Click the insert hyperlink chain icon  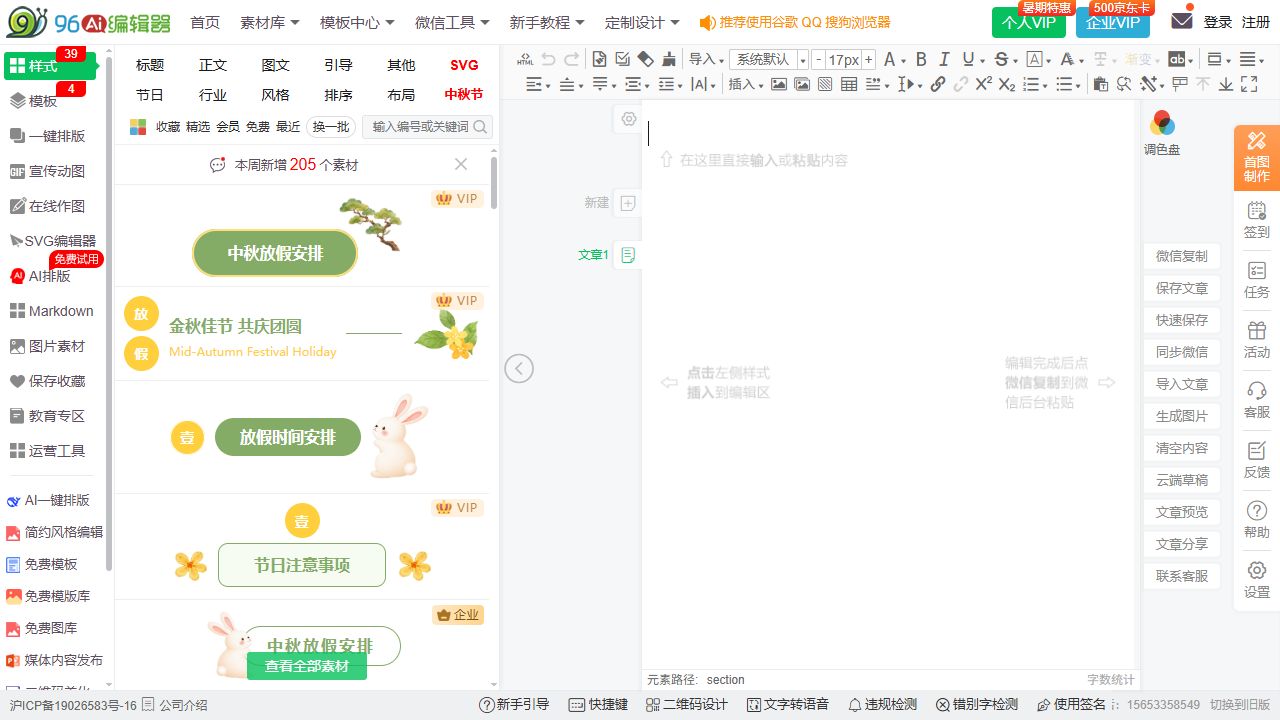pos(938,84)
